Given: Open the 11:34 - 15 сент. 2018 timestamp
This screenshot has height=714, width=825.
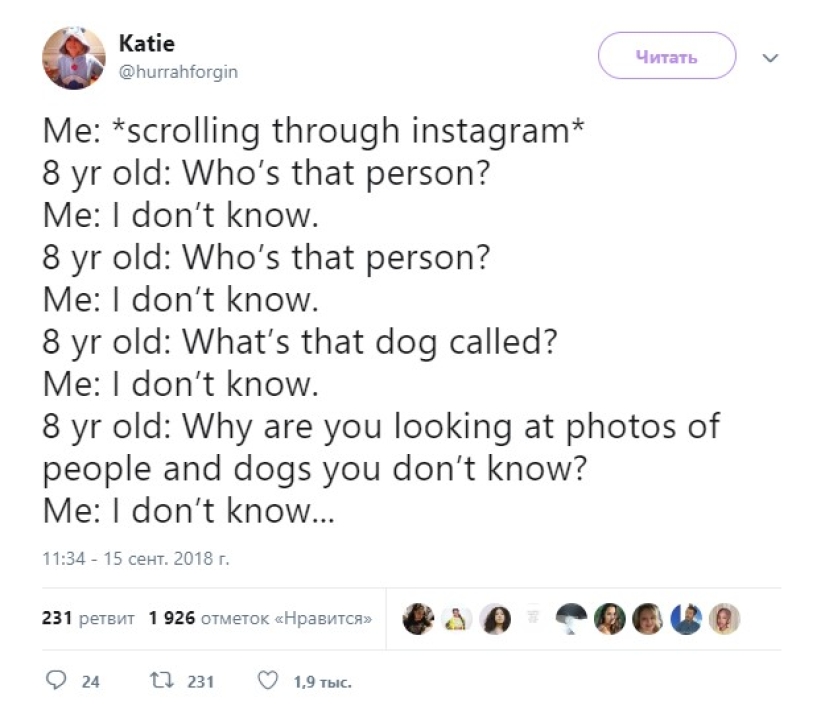Looking at the screenshot, I should pos(136,558).
